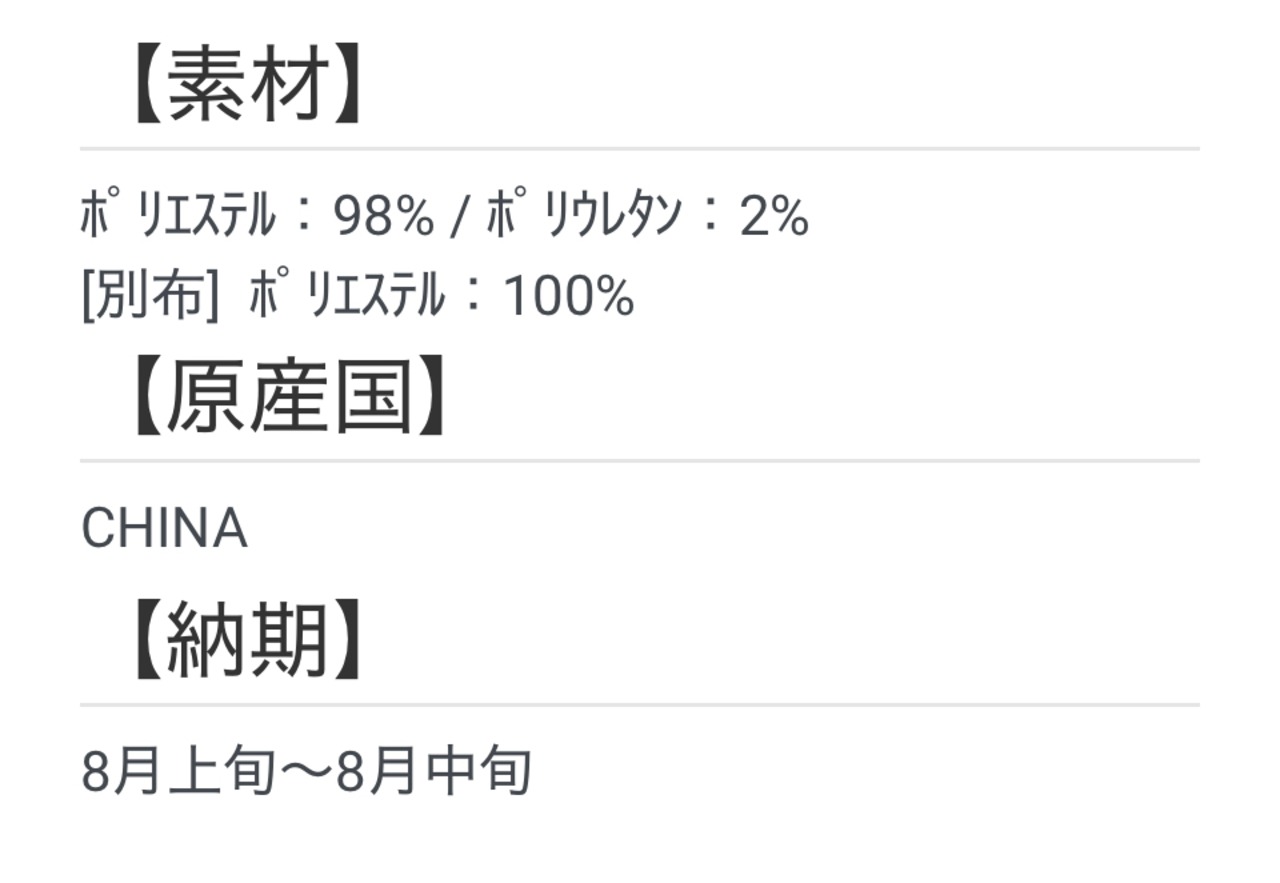Click the 【原産国】 section heading

pyautogui.click(x=289, y=397)
